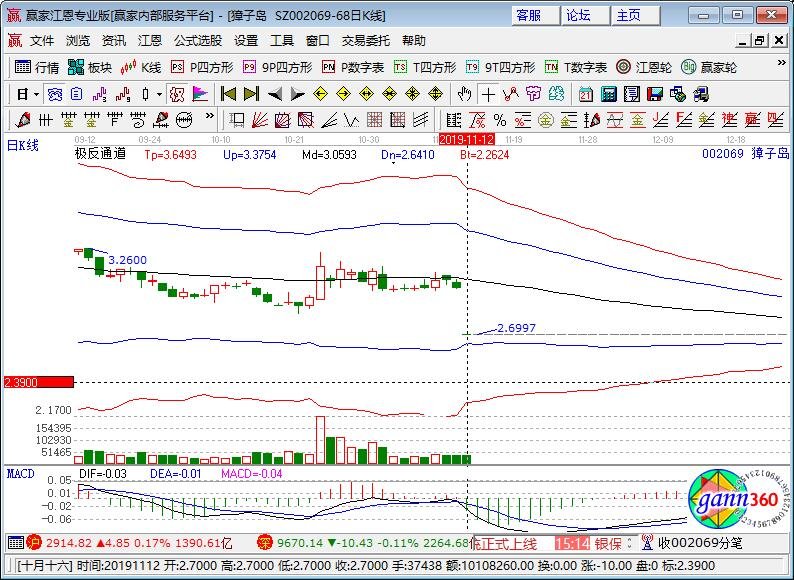This screenshot has height=580, width=794.
Task: Jump to first bar arrow icon
Action: (228, 94)
